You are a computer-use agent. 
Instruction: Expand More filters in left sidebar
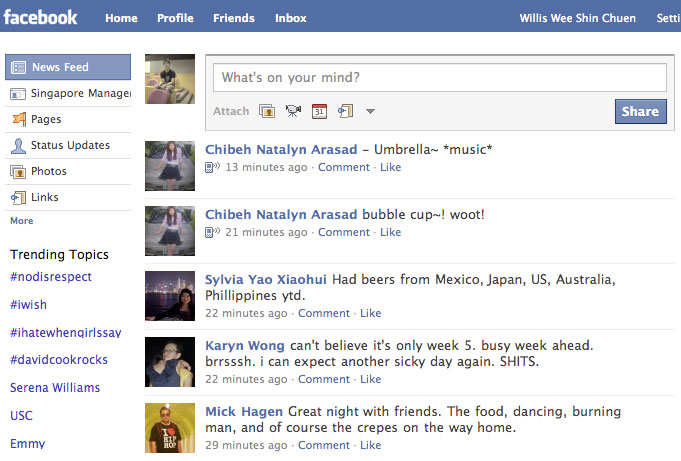coord(21,221)
